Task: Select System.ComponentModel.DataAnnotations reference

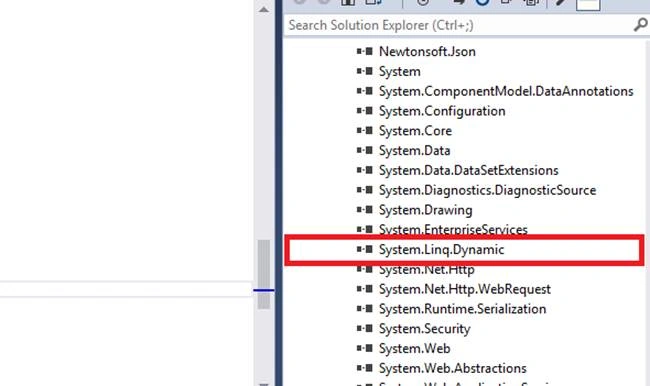Action: (x=506, y=91)
